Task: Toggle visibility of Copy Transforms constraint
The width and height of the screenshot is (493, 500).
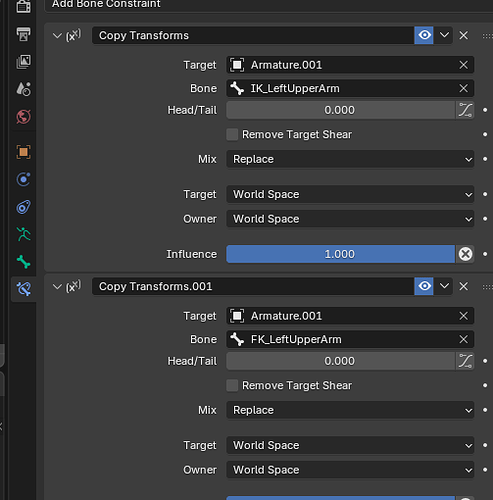Action: (x=424, y=35)
